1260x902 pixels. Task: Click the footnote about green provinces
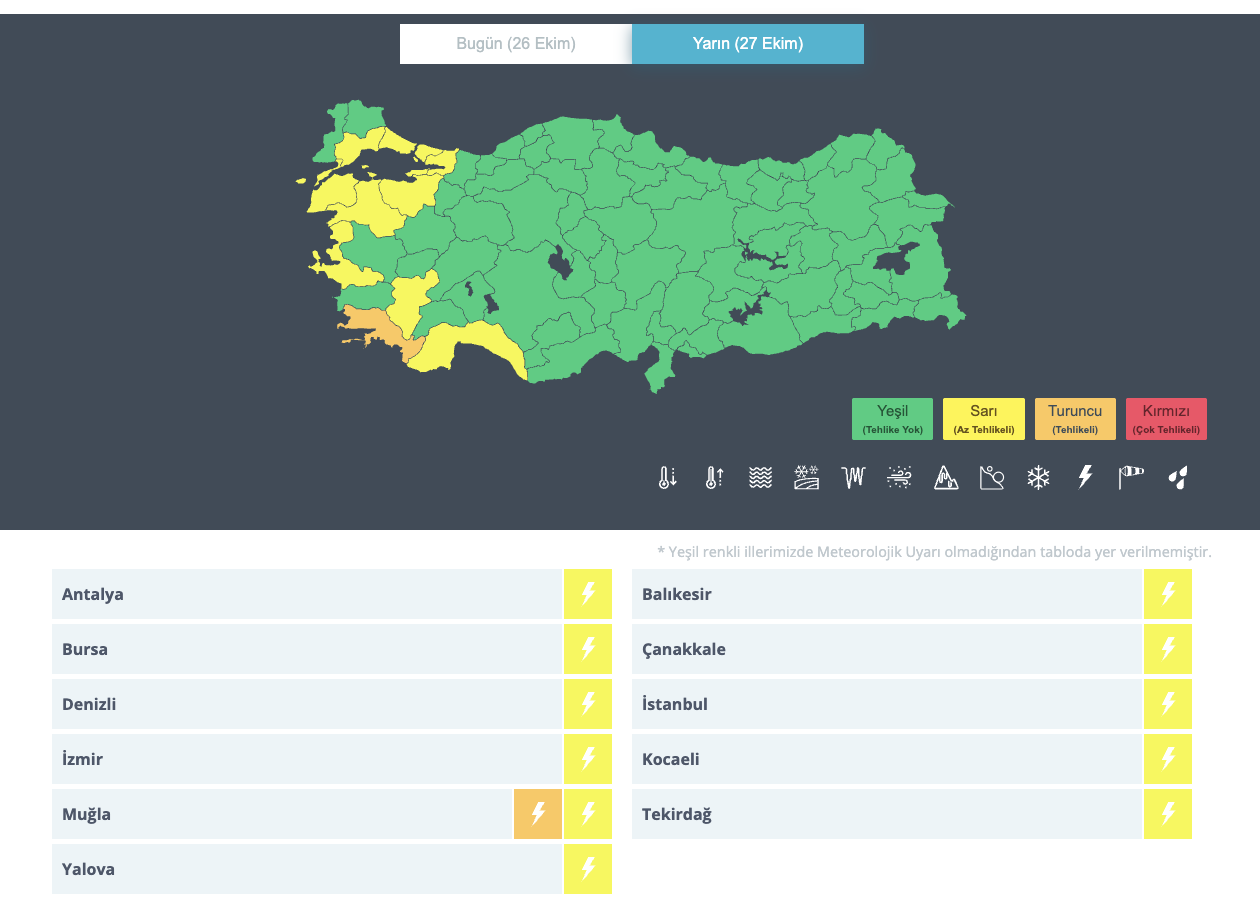(x=934, y=552)
